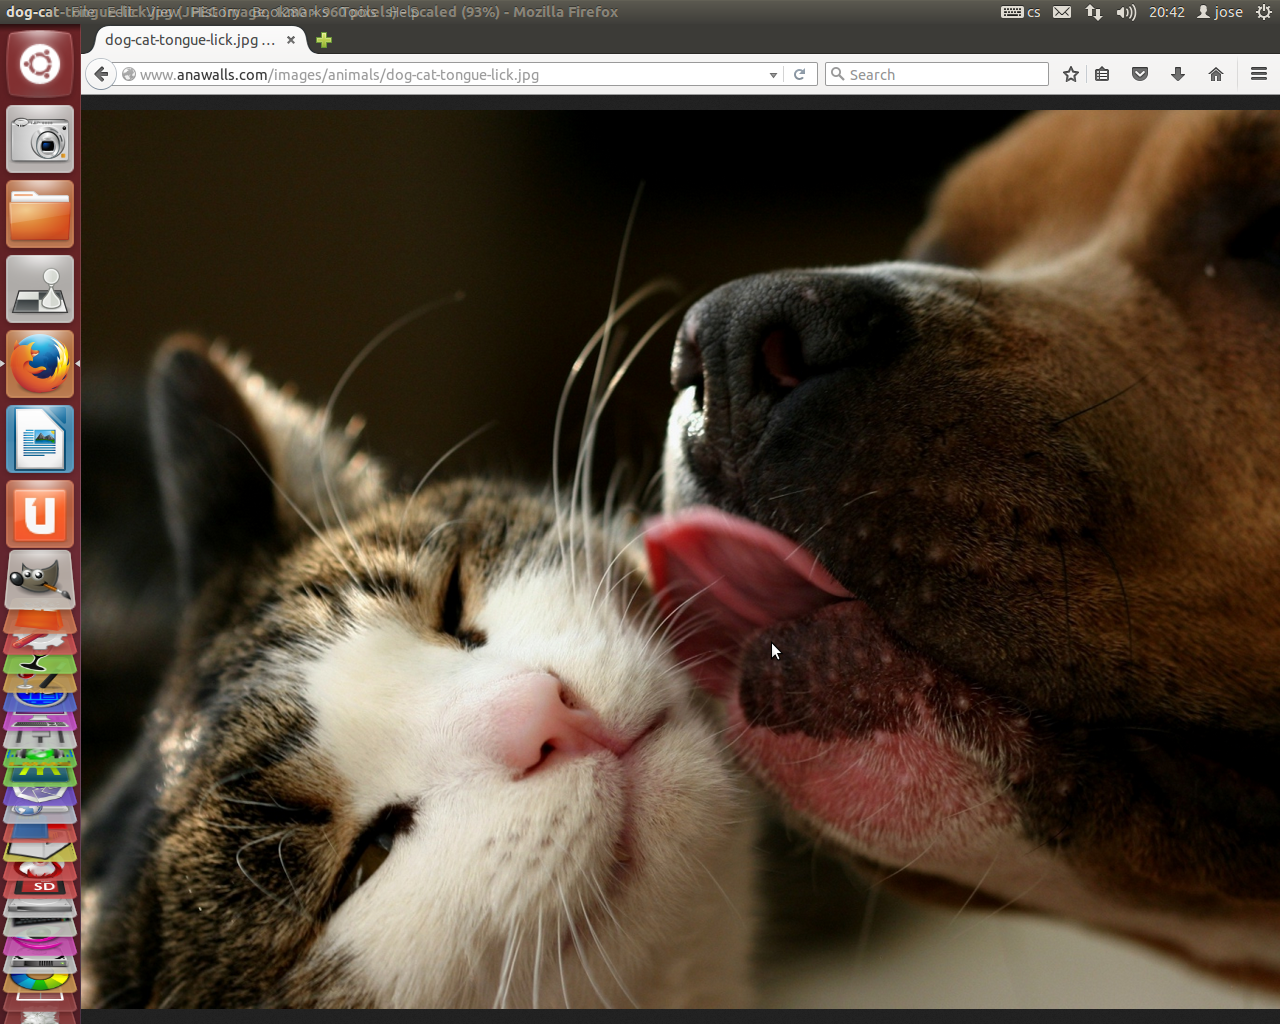This screenshot has width=1280, height=1024.
Task: Click the dog and cat image
Action: tap(680, 560)
